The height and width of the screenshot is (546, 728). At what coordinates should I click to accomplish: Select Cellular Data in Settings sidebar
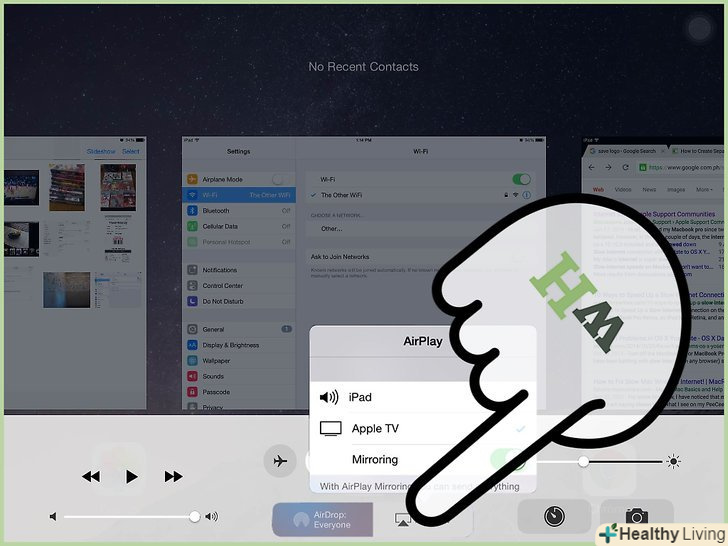[239, 227]
